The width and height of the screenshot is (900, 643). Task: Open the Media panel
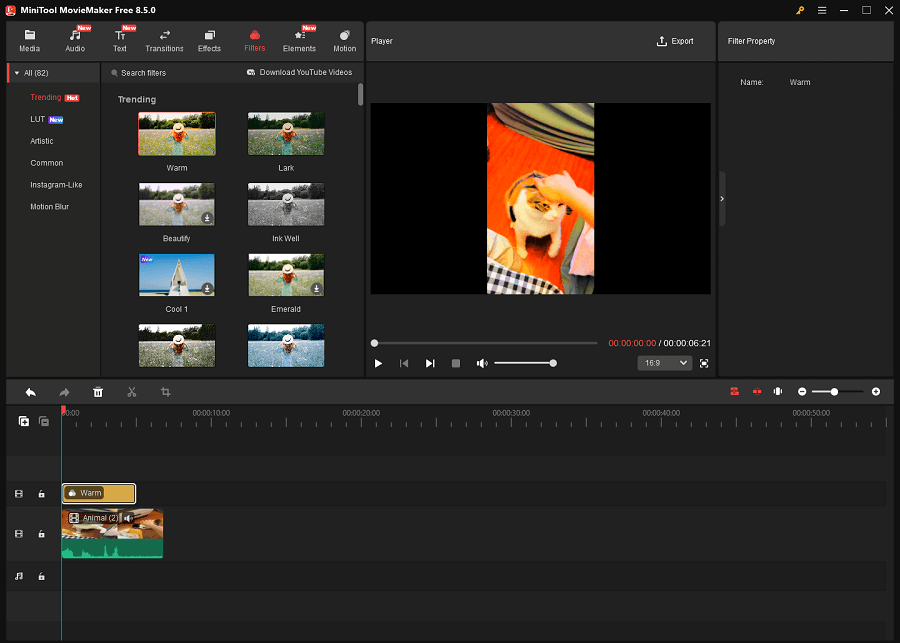[29, 40]
